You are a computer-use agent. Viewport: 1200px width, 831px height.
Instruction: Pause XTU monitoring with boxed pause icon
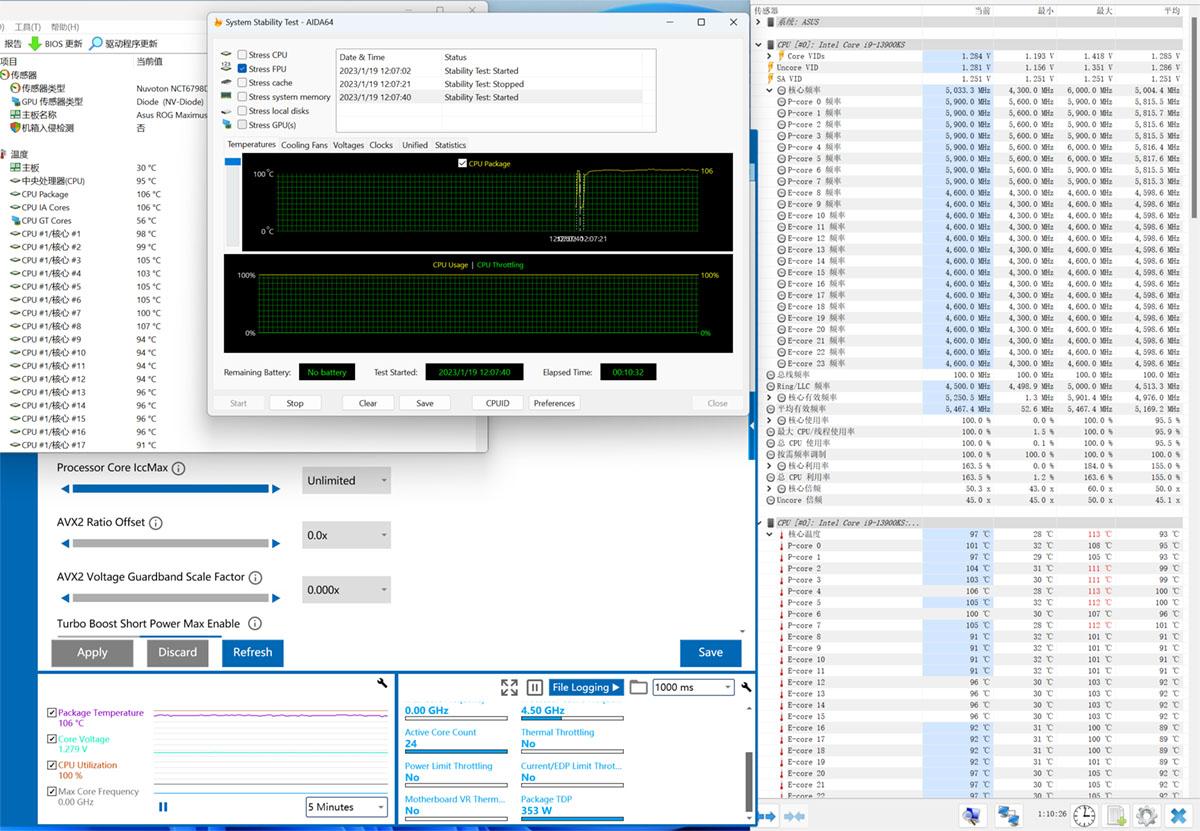[x=535, y=687]
